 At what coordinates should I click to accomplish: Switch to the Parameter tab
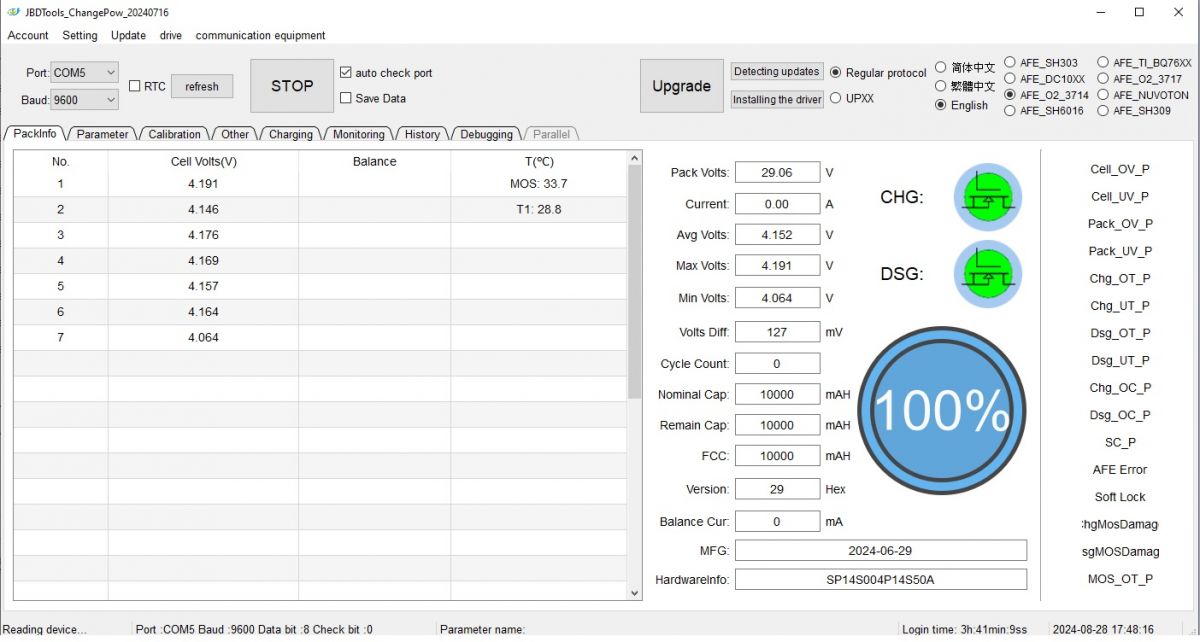[x=102, y=134]
